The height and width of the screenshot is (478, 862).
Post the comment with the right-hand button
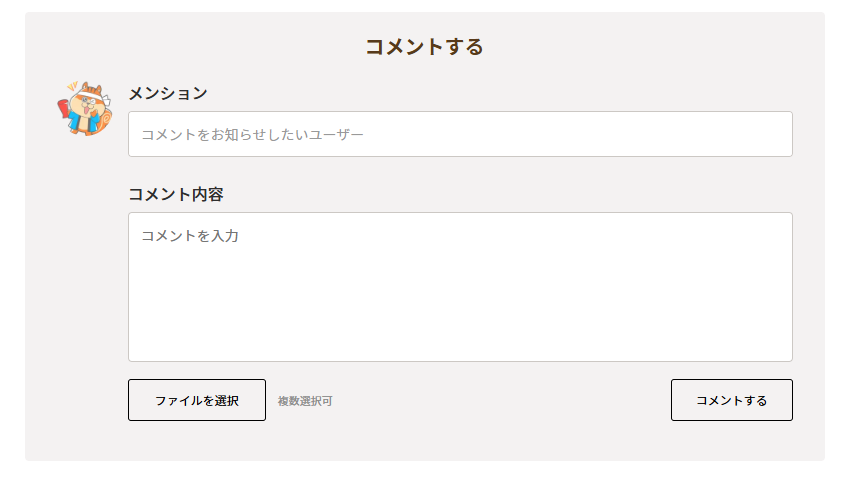pyautogui.click(x=731, y=400)
